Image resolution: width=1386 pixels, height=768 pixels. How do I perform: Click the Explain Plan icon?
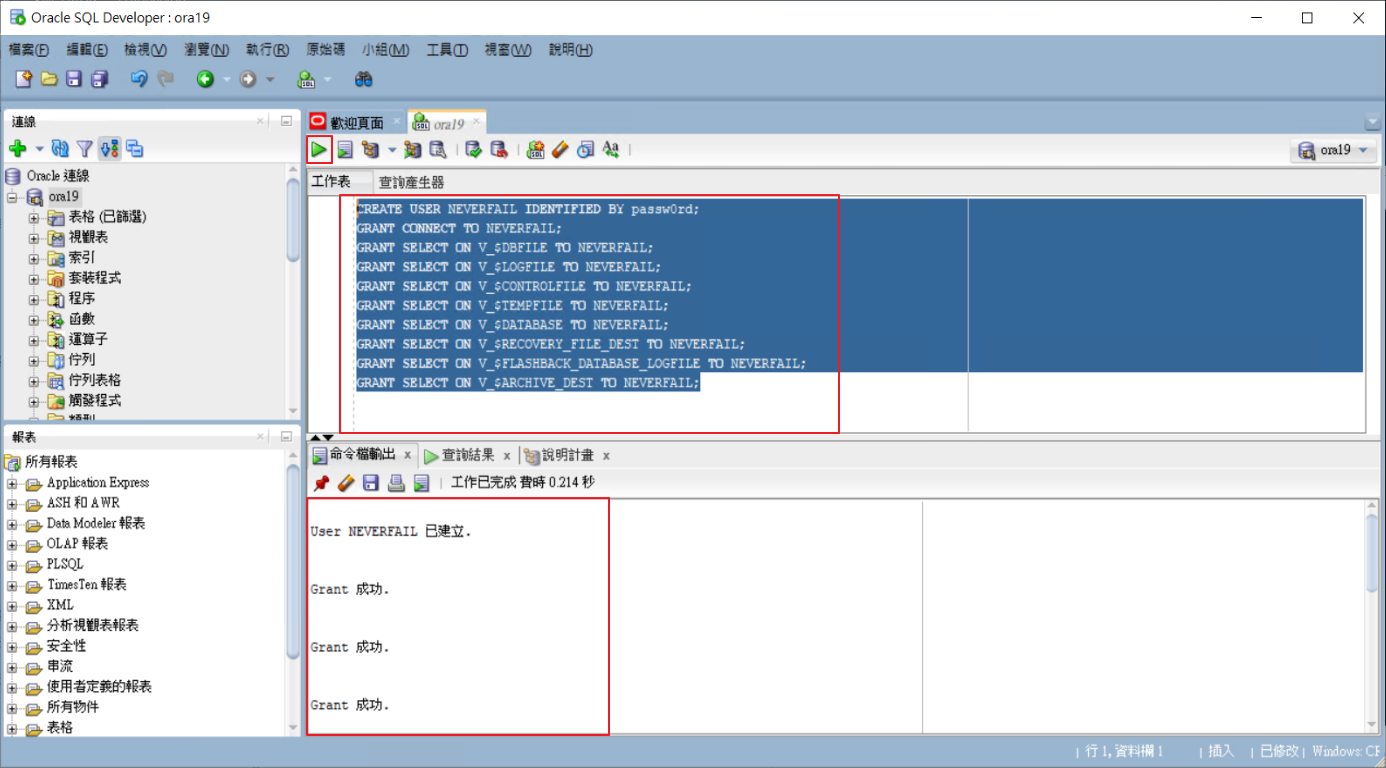(x=371, y=150)
